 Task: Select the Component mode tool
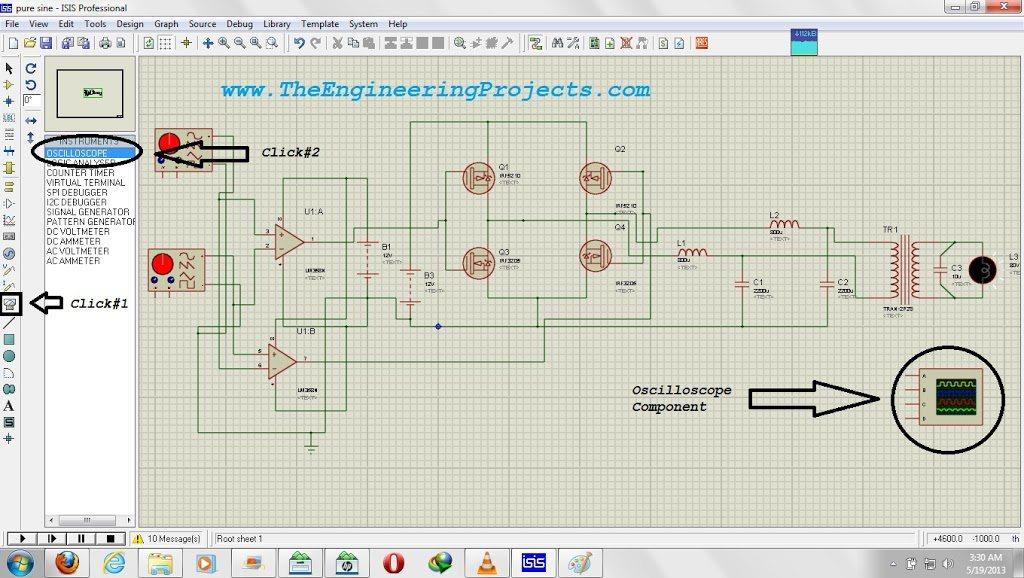(x=8, y=86)
